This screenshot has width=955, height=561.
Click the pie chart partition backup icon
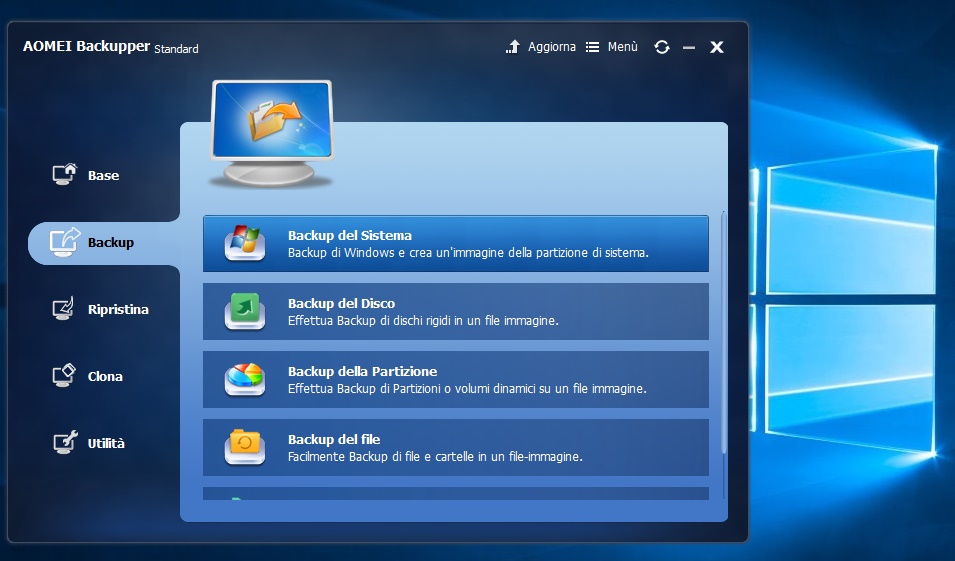(x=245, y=379)
